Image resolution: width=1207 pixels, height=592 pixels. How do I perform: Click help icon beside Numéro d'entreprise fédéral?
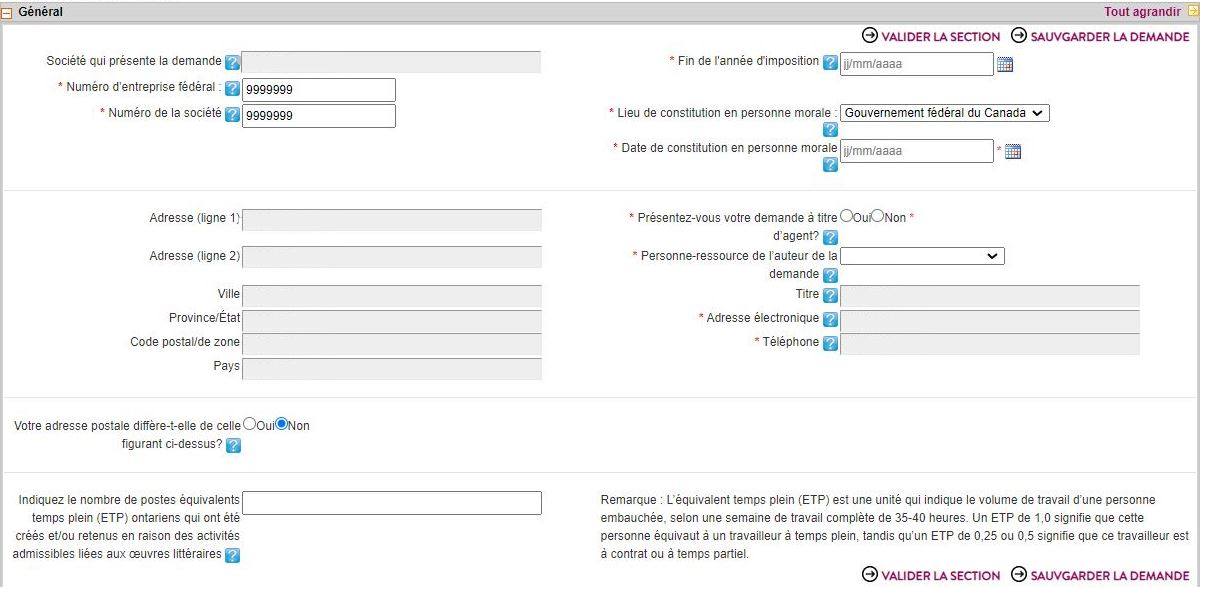point(232,89)
